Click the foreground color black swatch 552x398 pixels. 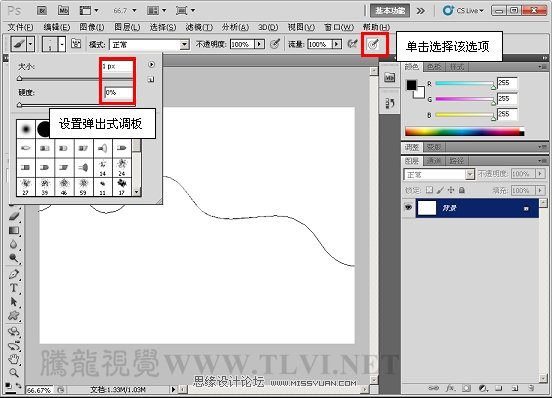point(411,85)
